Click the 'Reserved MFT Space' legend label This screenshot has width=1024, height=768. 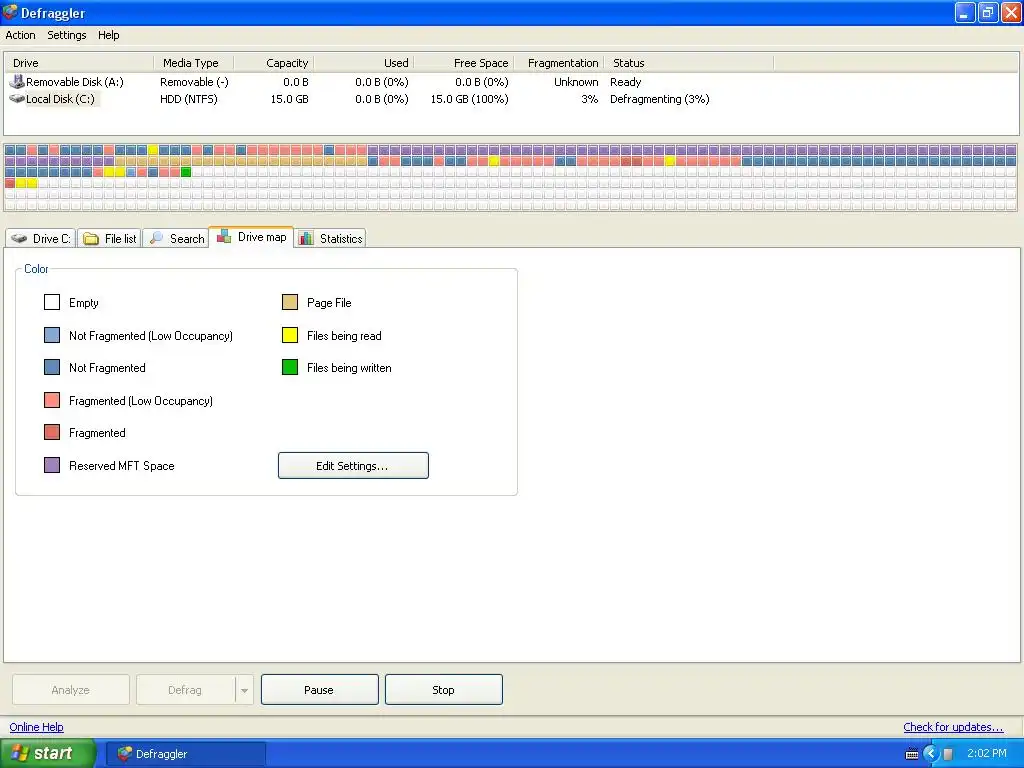tap(121, 466)
